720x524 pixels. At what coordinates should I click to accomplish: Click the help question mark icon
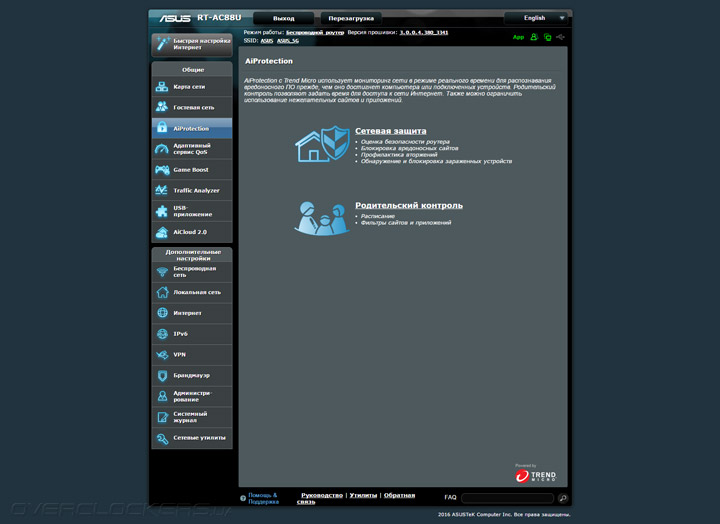(x=243, y=498)
